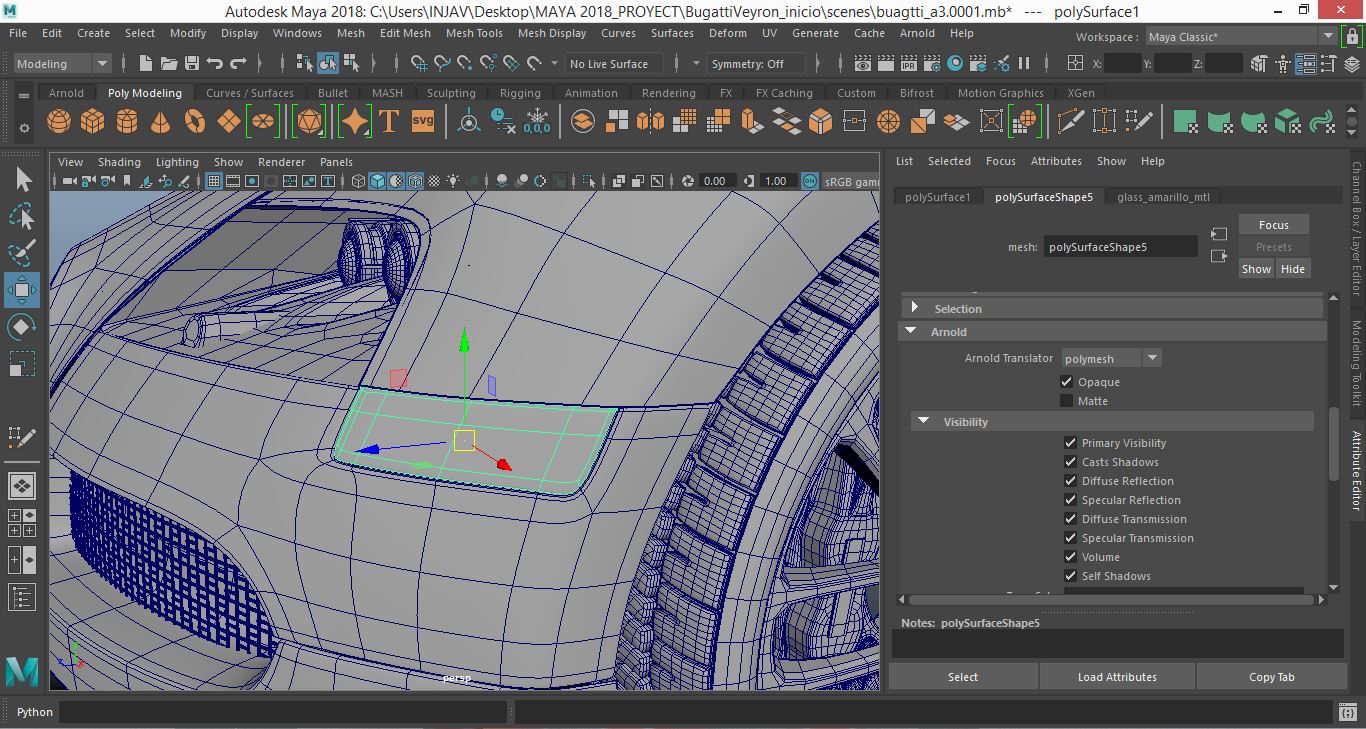Click the Copy Tab button
Viewport: 1366px width, 729px height.
[x=1271, y=677]
